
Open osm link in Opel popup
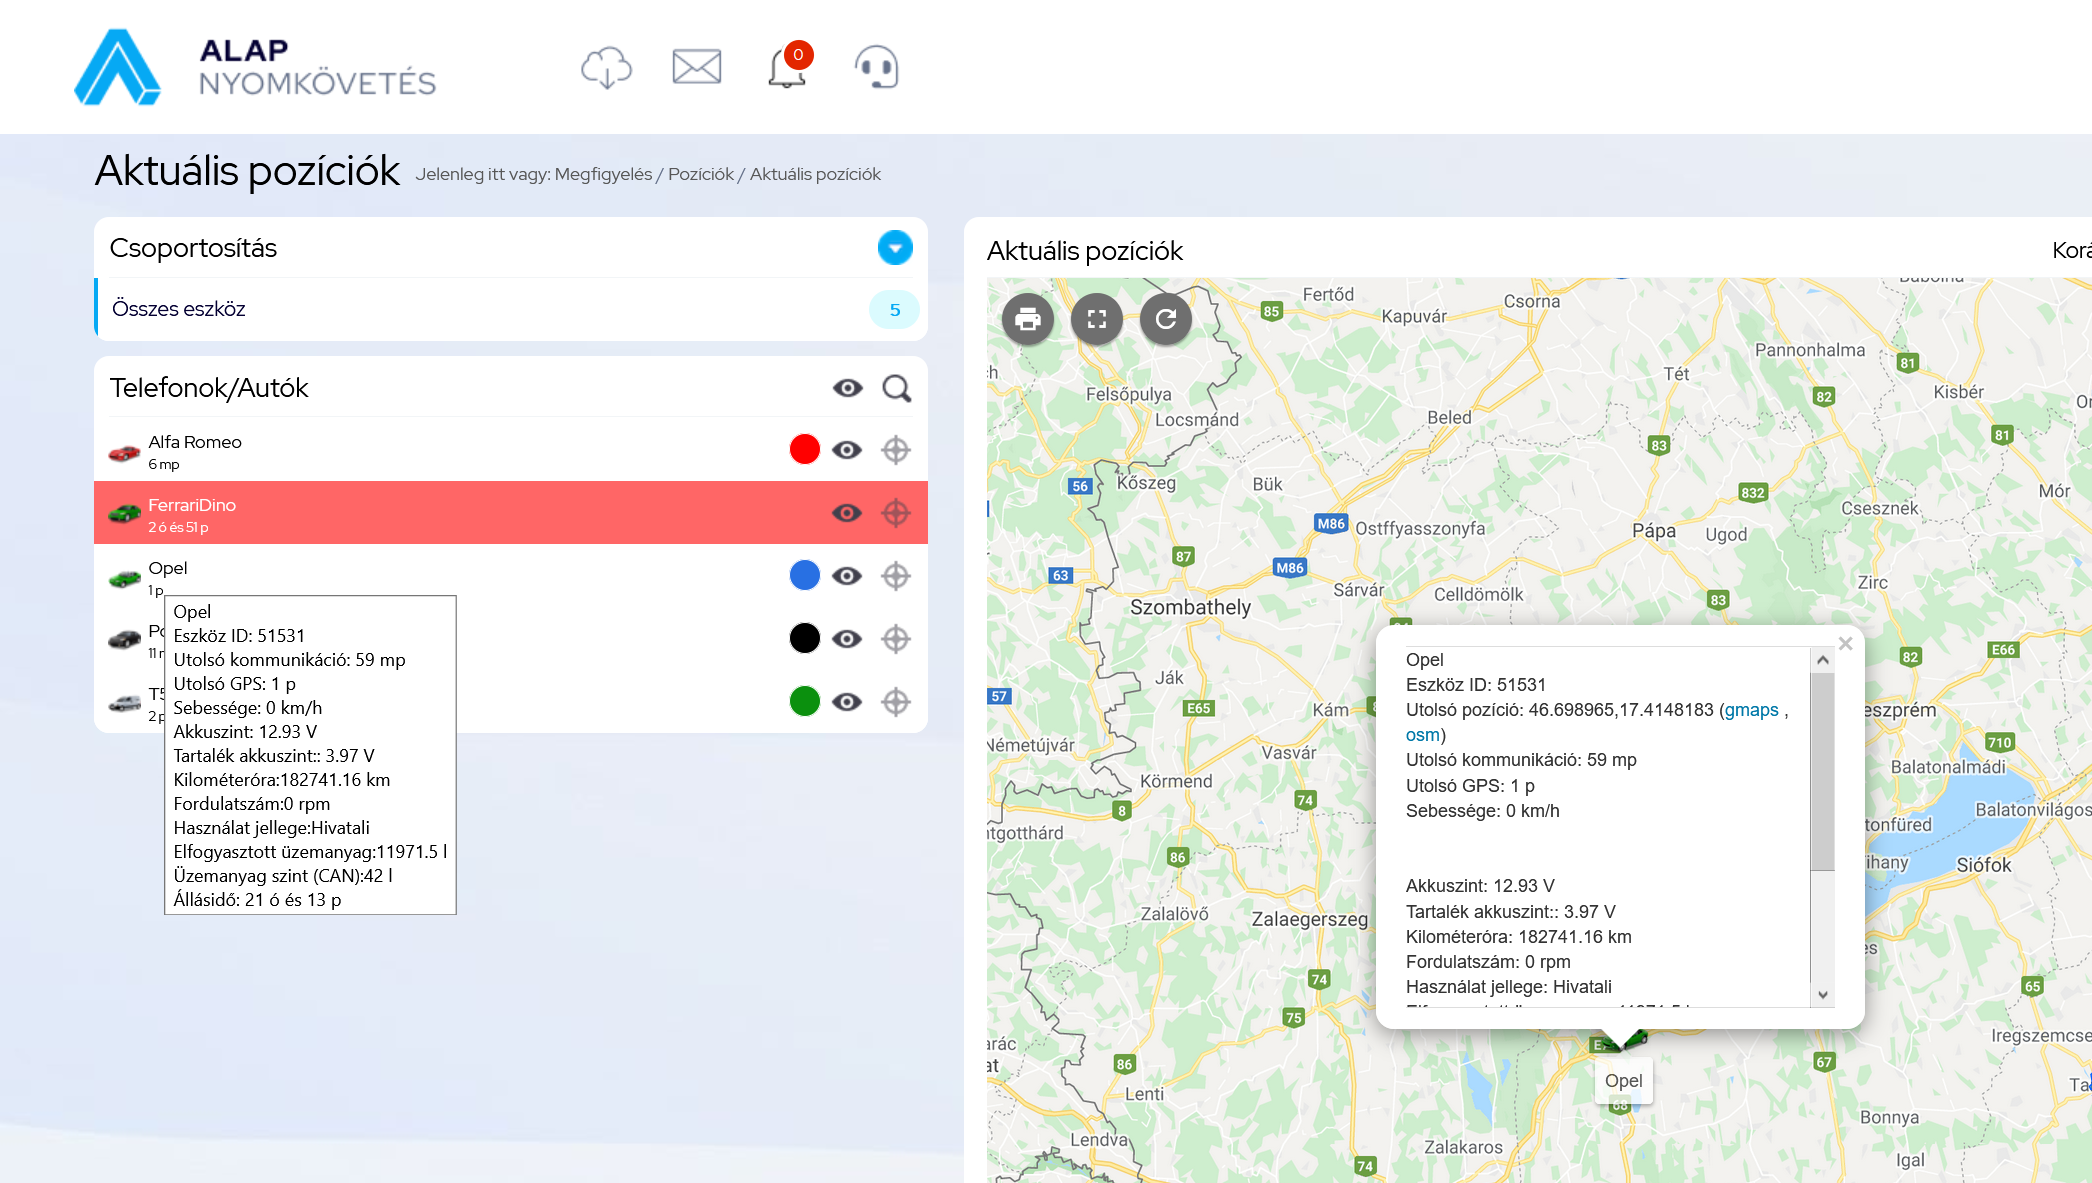coord(1422,735)
